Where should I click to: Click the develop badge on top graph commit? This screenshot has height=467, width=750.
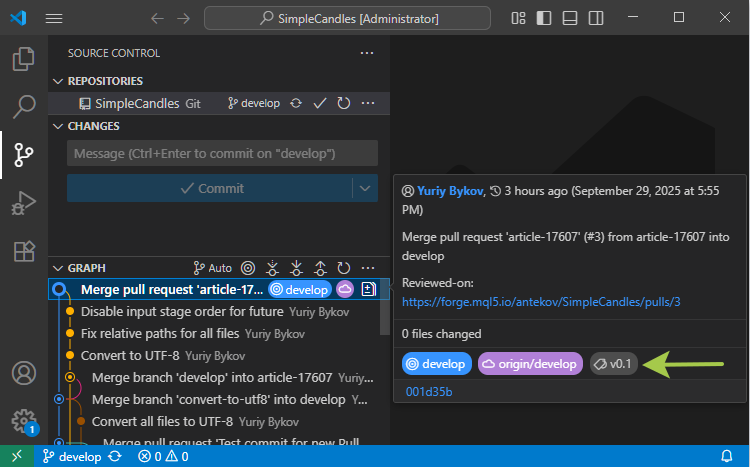click(x=300, y=289)
